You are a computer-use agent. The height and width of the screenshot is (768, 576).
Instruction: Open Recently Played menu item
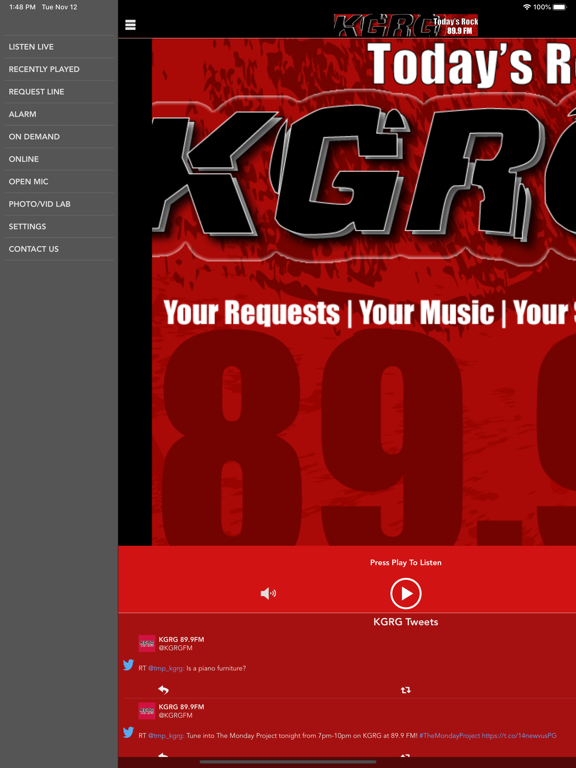[59, 70]
